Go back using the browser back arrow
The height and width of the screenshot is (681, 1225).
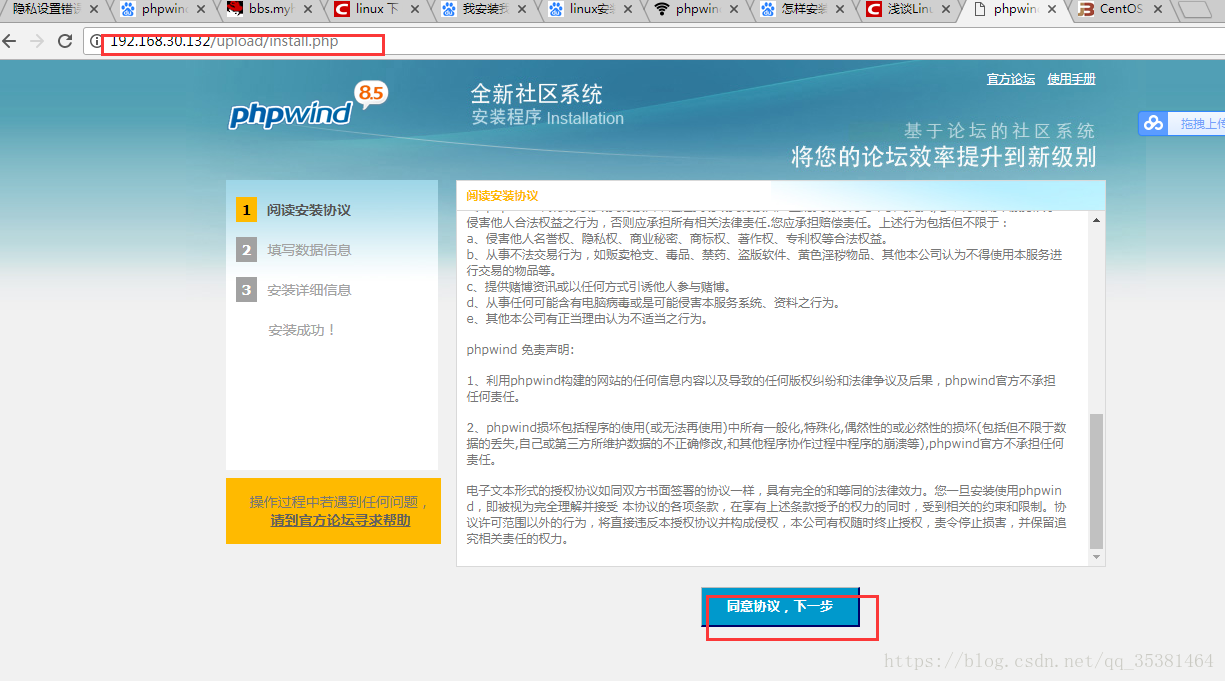(11, 42)
